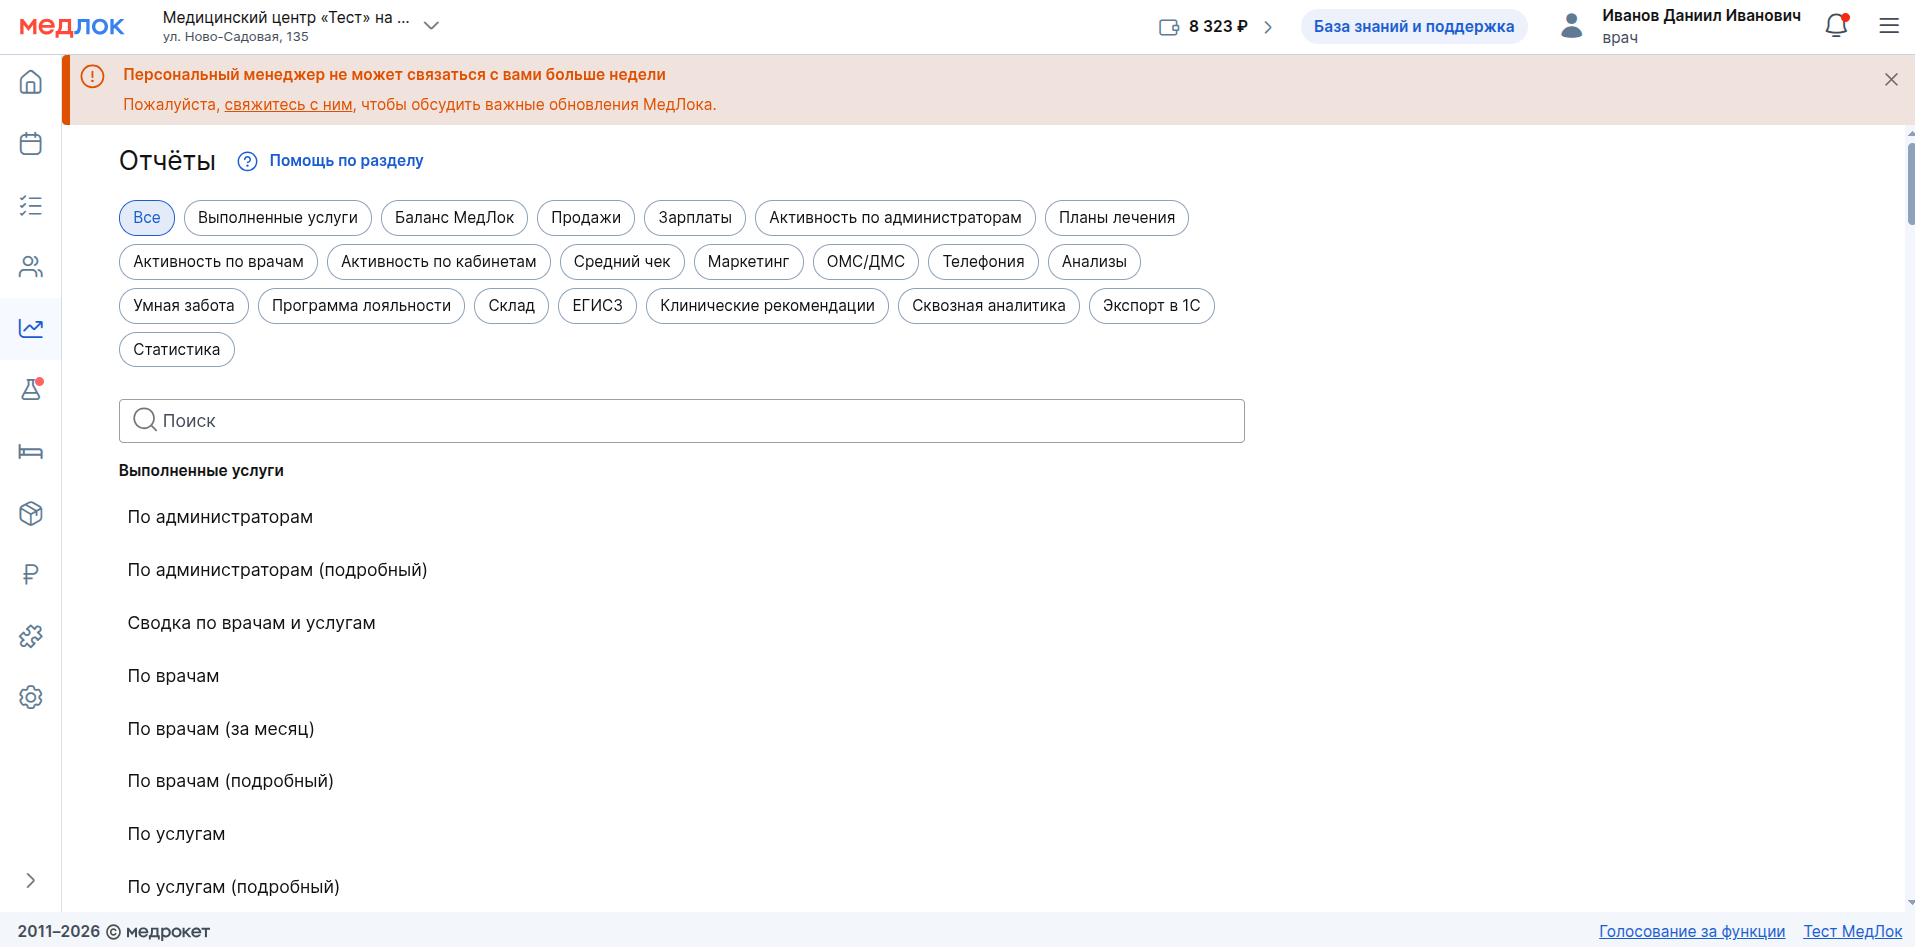The width and height of the screenshot is (1915, 947).
Task: Open the calendar icon in sidebar
Action: point(31,144)
